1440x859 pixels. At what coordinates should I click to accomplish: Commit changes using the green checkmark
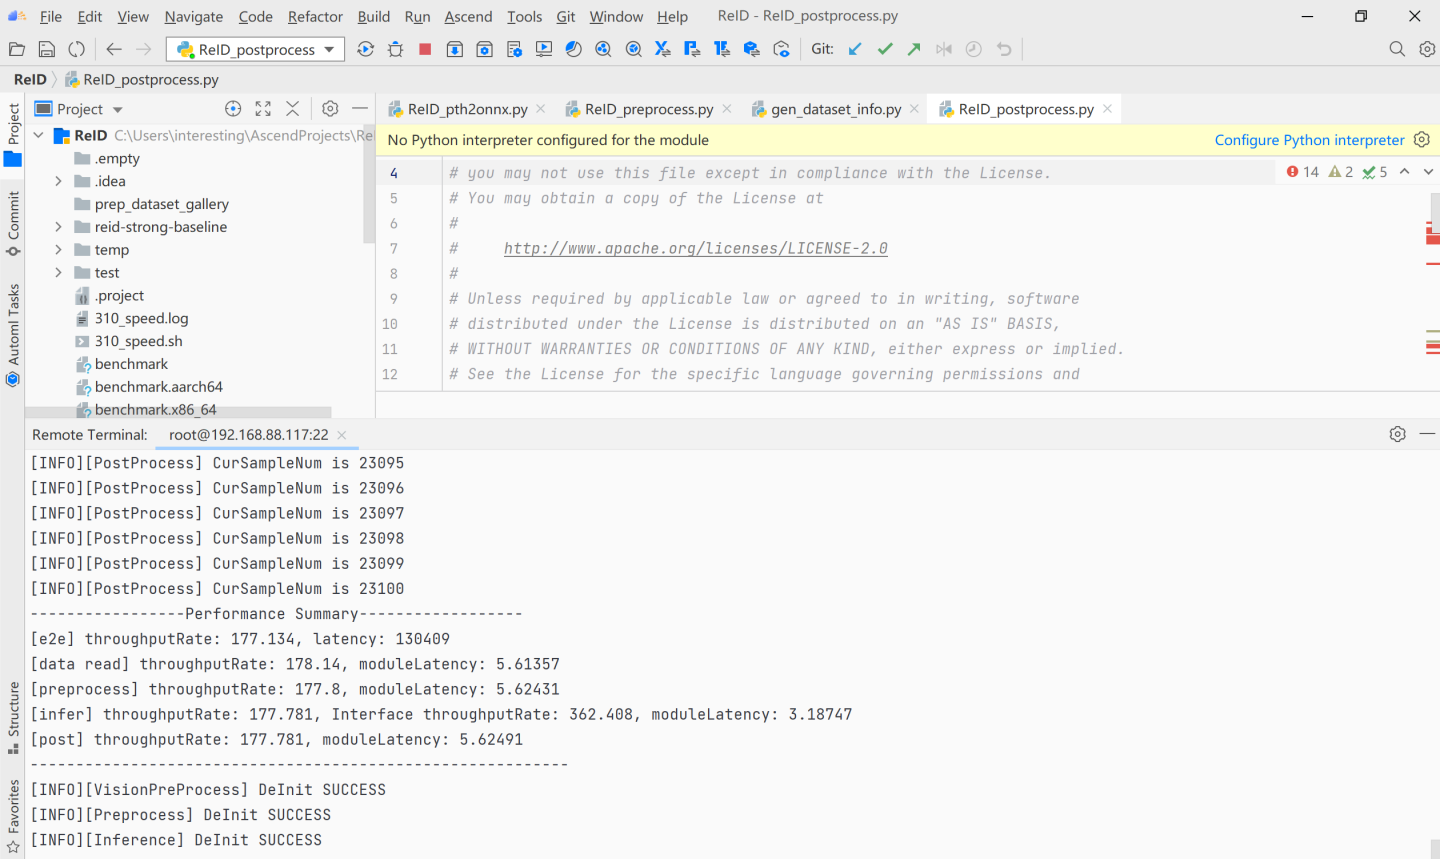(x=884, y=48)
